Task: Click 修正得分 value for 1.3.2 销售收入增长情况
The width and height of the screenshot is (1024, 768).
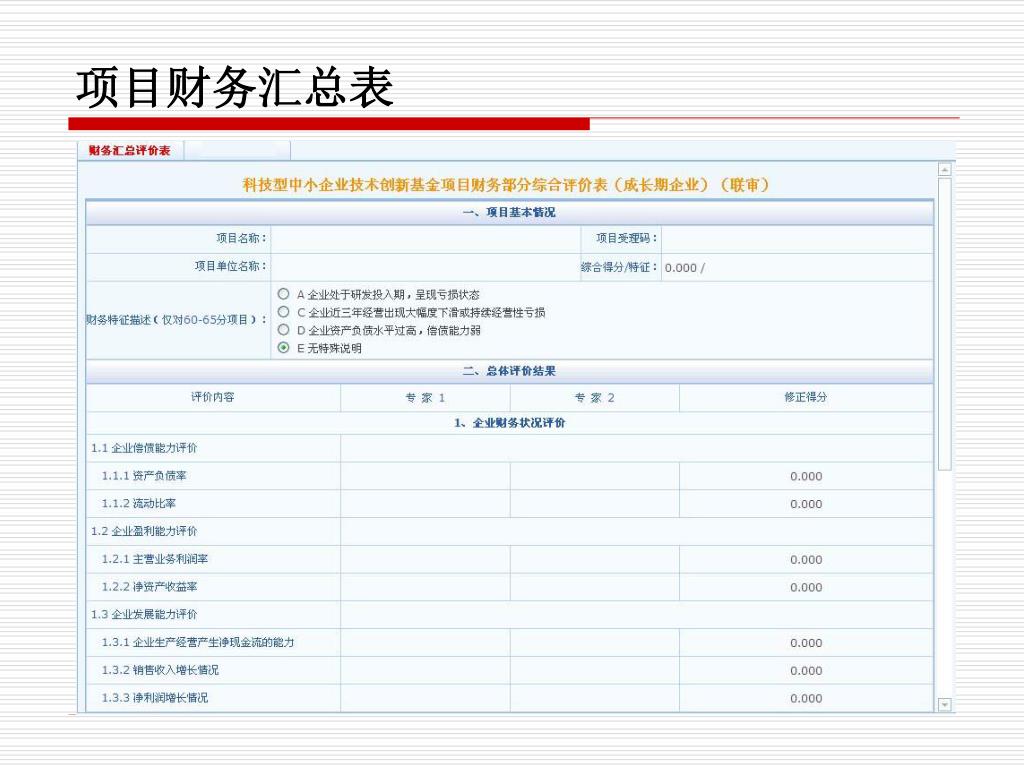Action: pyautogui.click(x=806, y=671)
